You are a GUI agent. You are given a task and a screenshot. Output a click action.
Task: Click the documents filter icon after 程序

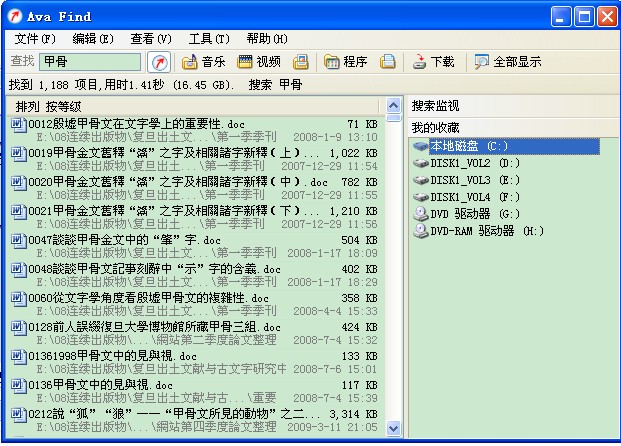[388, 62]
